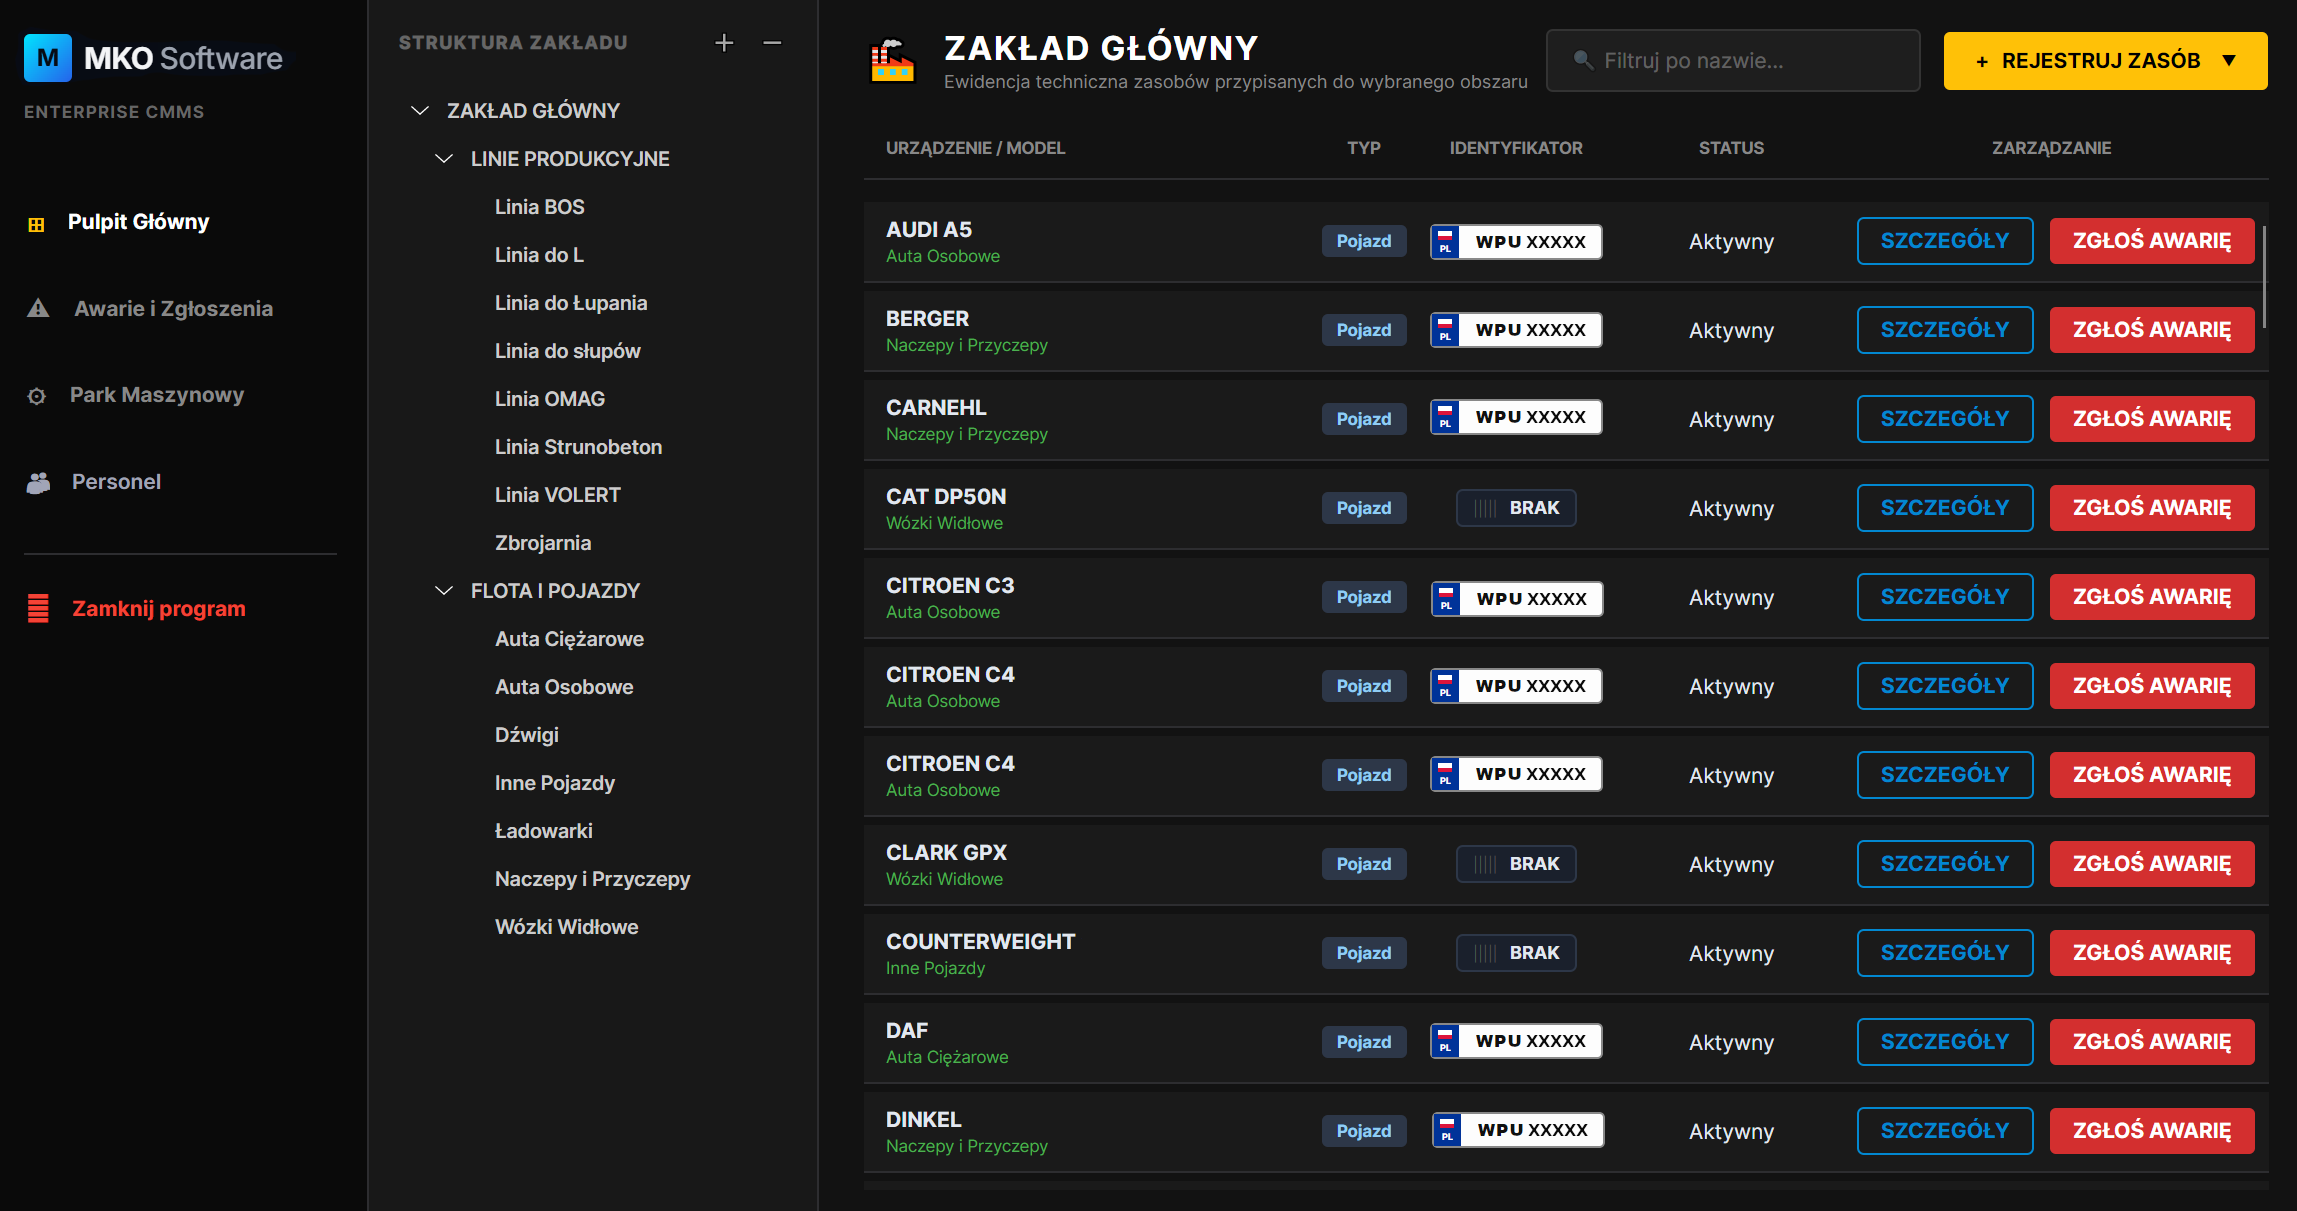2297x1211 pixels.
Task: Click the factory icon beside Zakład Główny title
Action: point(892,60)
